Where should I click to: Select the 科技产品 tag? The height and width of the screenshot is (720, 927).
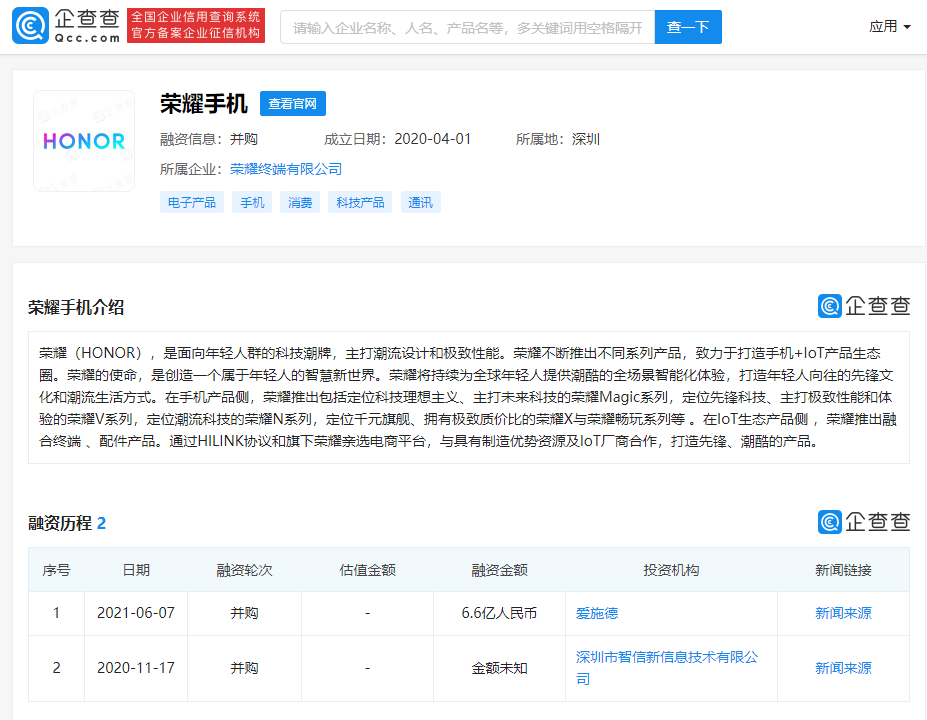360,202
